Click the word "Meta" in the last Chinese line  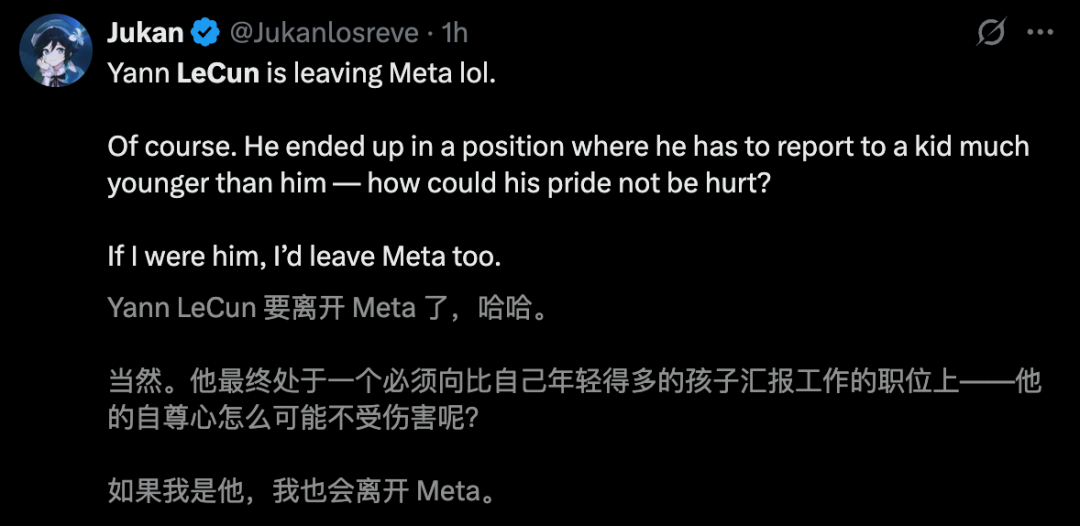(x=447, y=491)
